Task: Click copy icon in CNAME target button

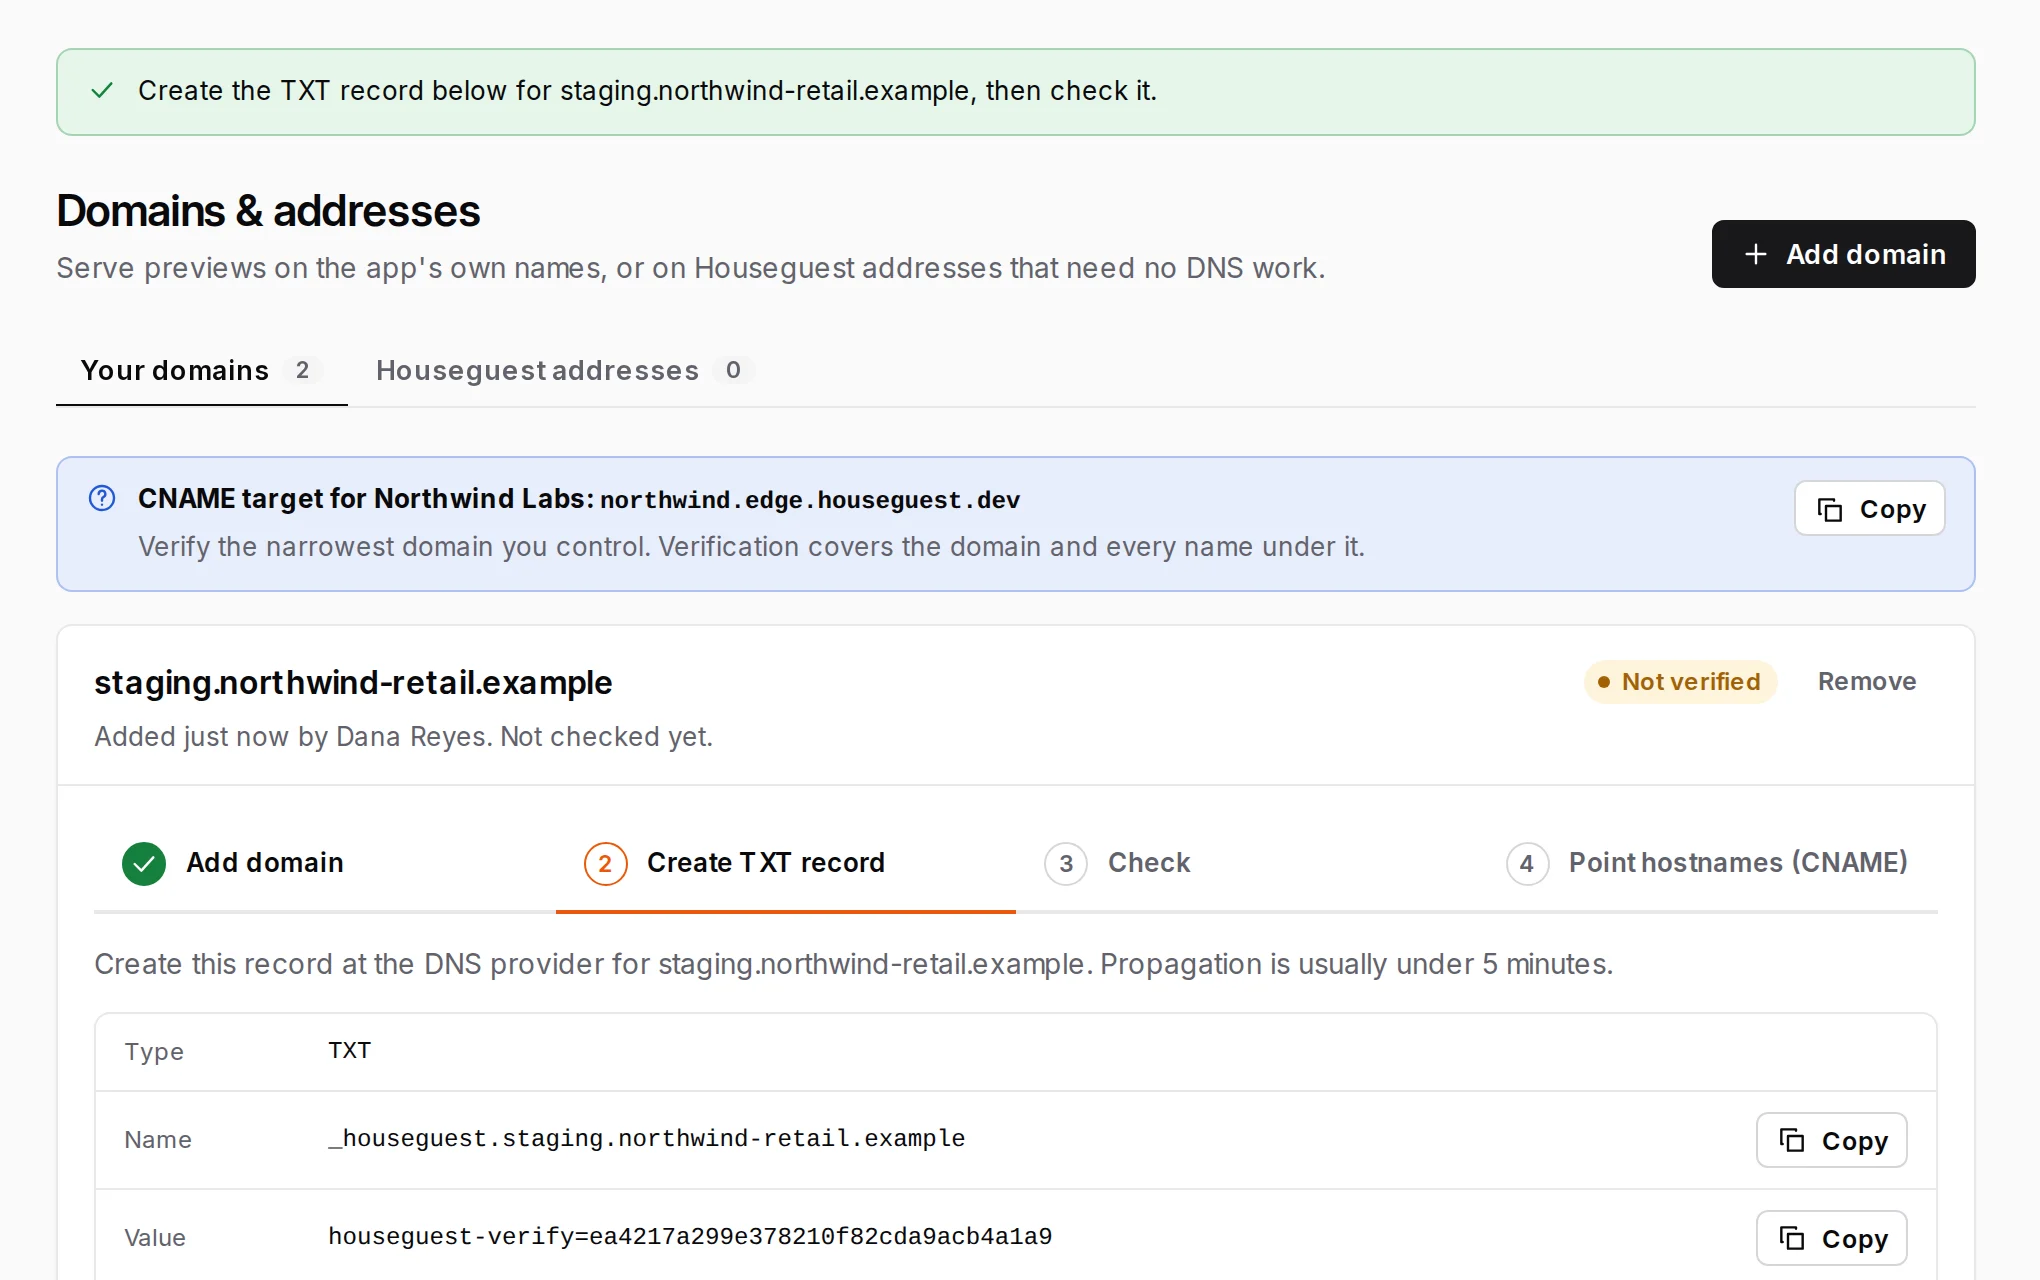Action: pyautogui.click(x=1830, y=510)
